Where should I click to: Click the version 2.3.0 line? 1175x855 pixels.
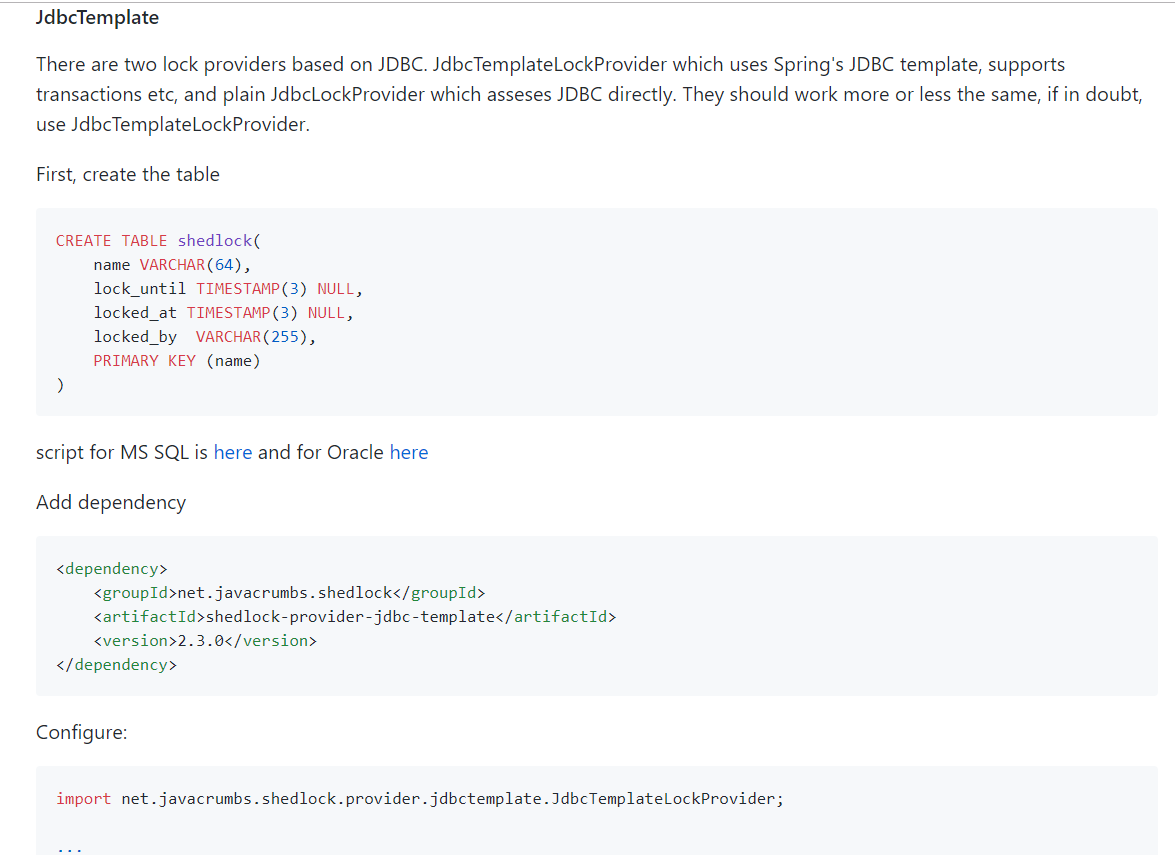click(205, 641)
